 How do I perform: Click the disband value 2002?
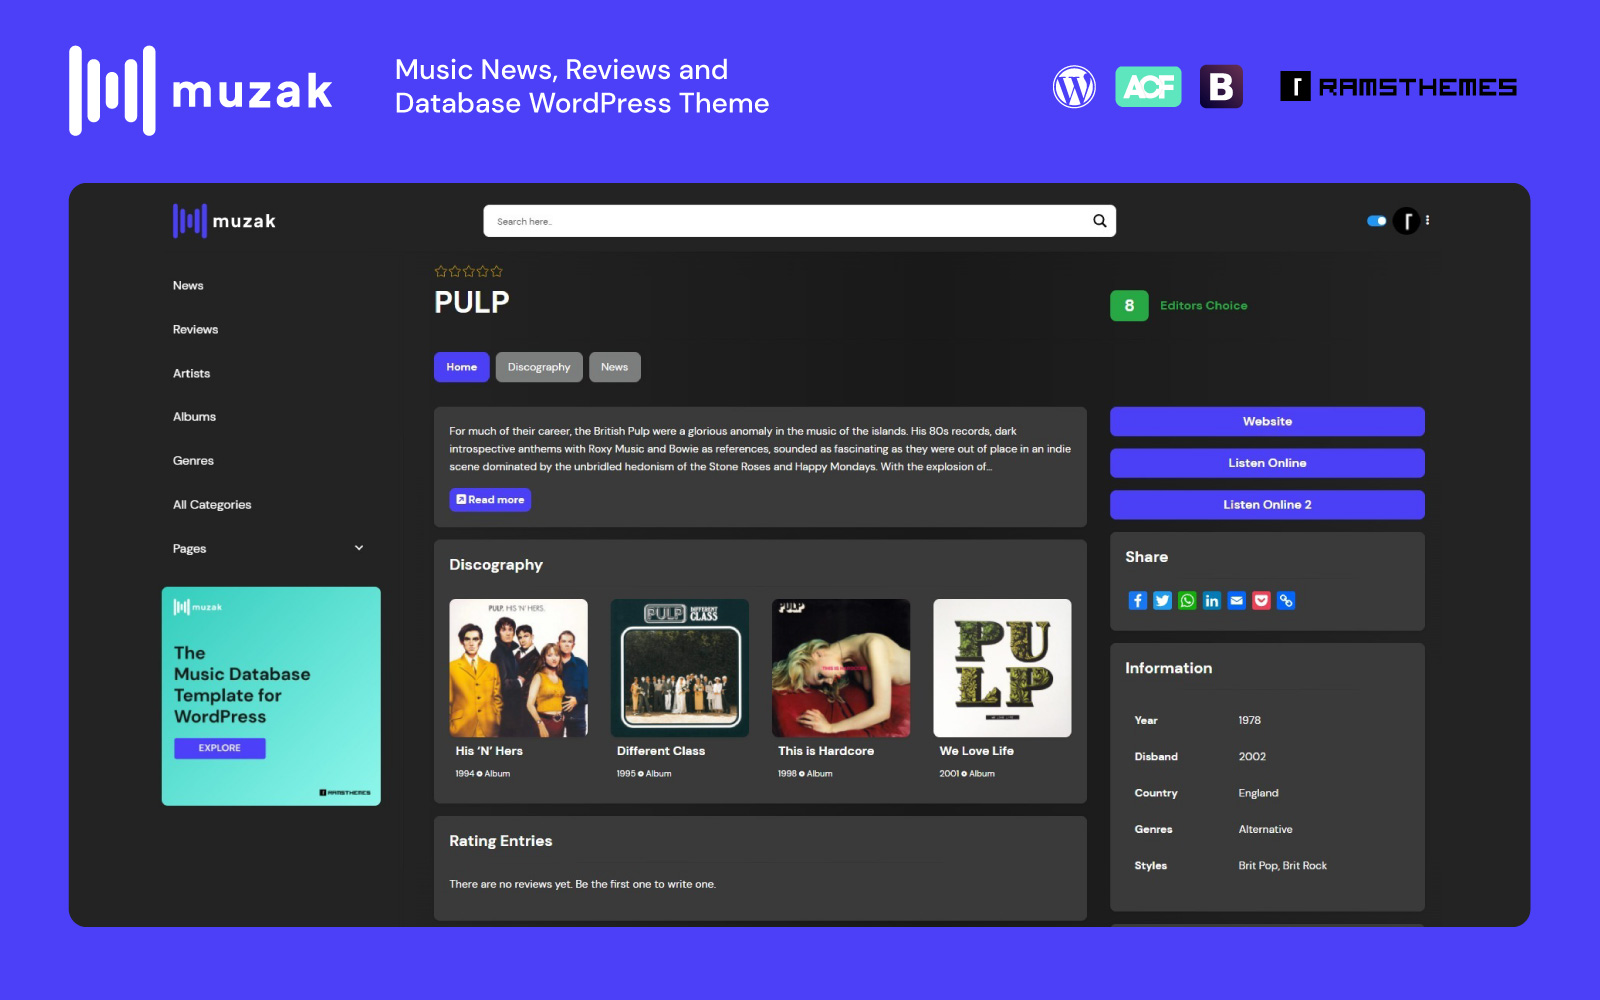pos(1252,757)
